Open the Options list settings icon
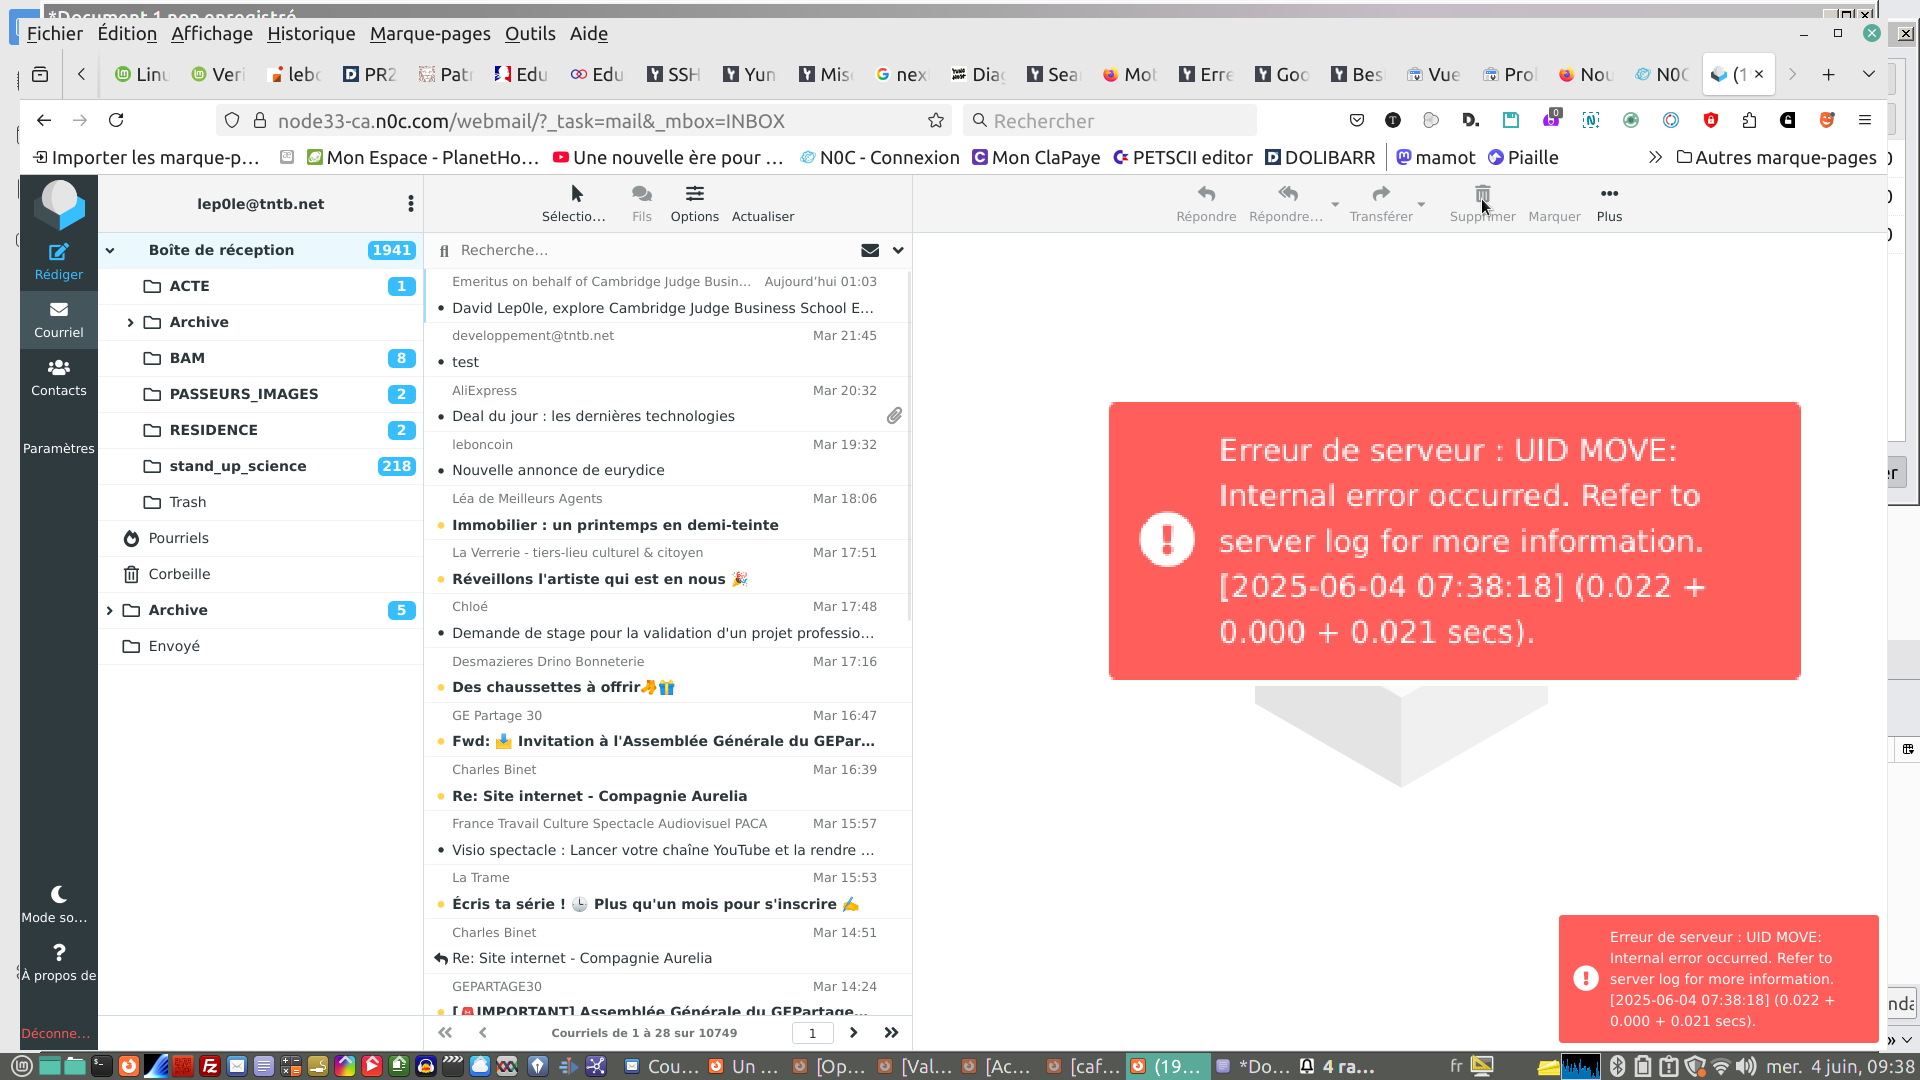The image size is (1920, 1080). click(x=694, y=194)
